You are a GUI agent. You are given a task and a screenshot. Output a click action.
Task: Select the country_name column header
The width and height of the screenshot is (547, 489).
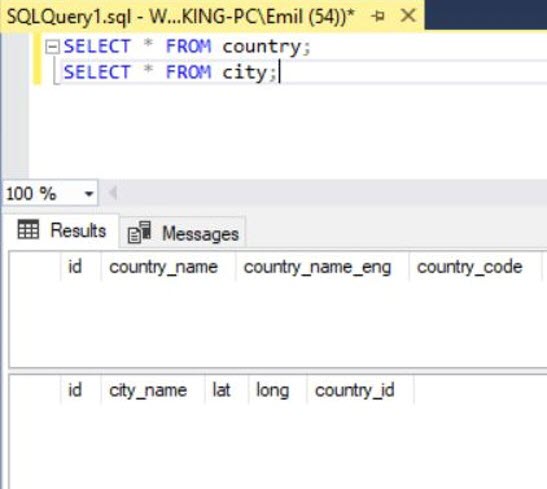(x=168, y=268)
